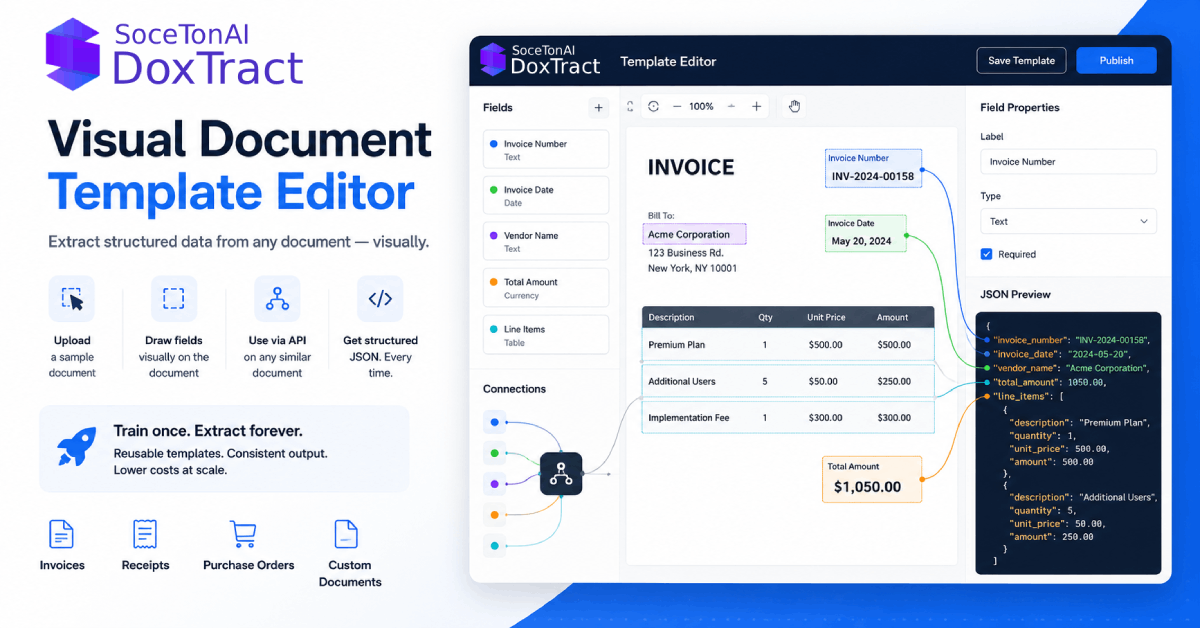Select Invoice Date field in Fields list
Screen dimensions: 1200x628
pos(545,195)
